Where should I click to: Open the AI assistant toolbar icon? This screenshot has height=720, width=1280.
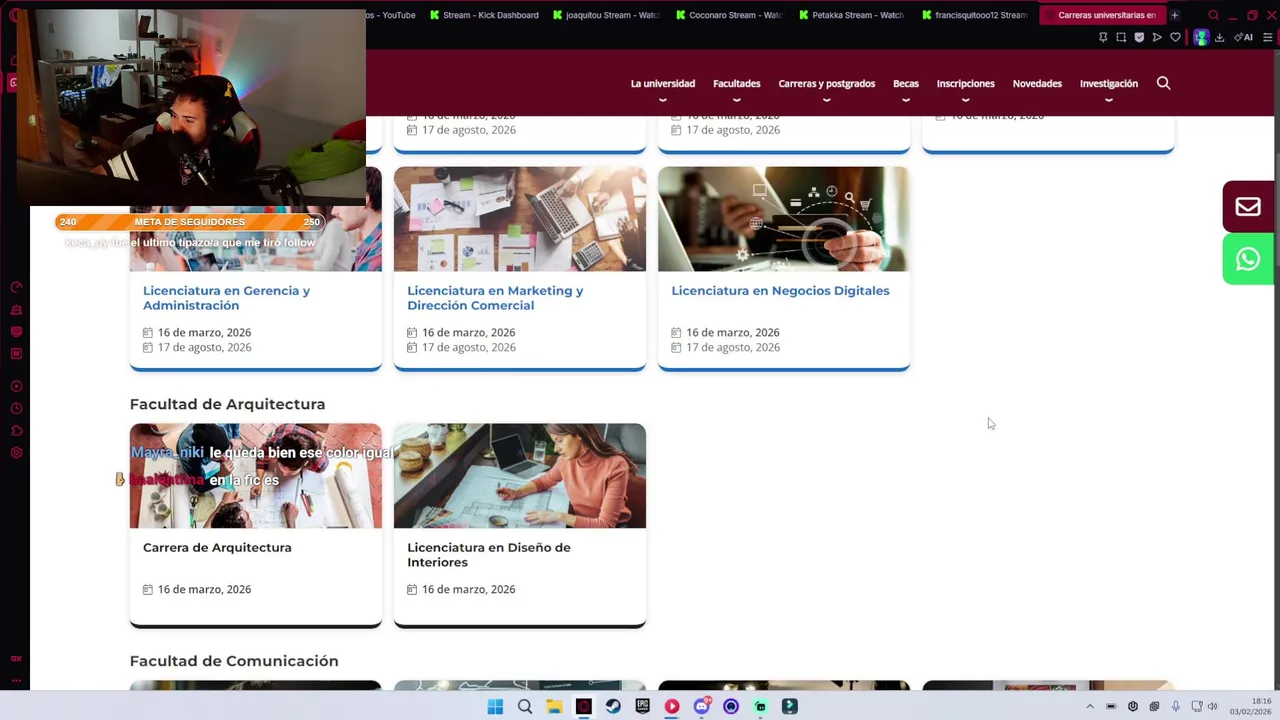pyautogui.click(x=1243, y=37)
